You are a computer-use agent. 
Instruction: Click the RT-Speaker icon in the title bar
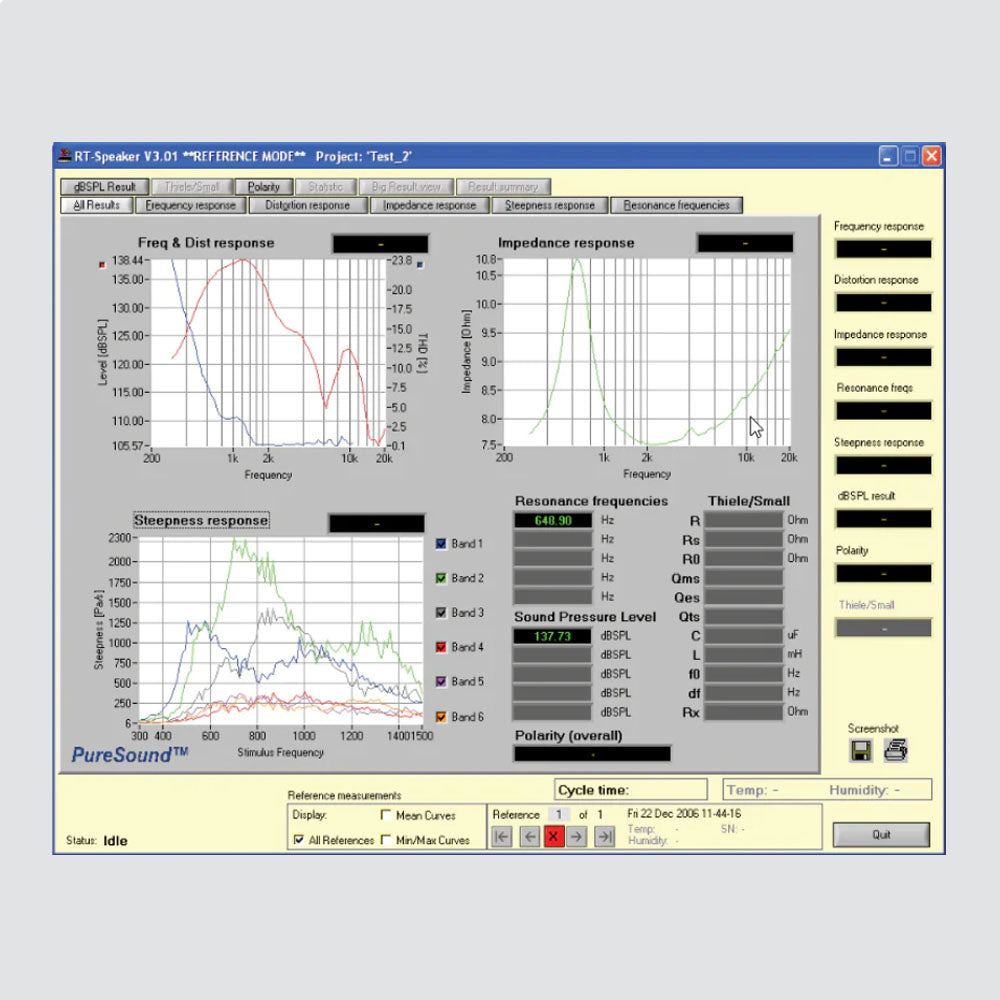click(63, 155)
